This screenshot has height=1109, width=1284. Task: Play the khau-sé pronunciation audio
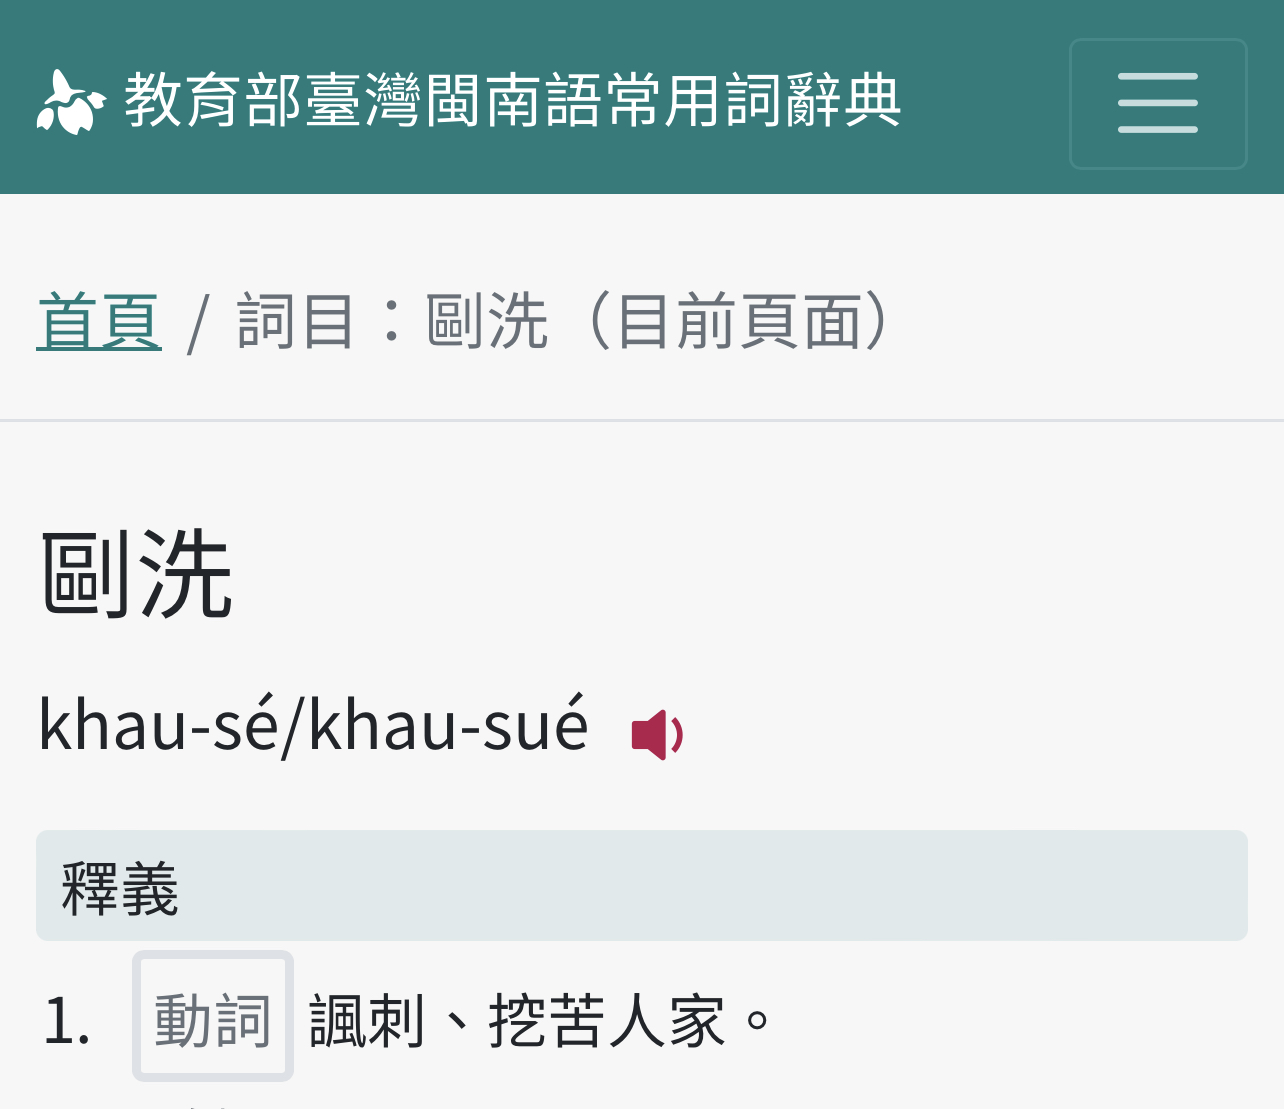657,735
